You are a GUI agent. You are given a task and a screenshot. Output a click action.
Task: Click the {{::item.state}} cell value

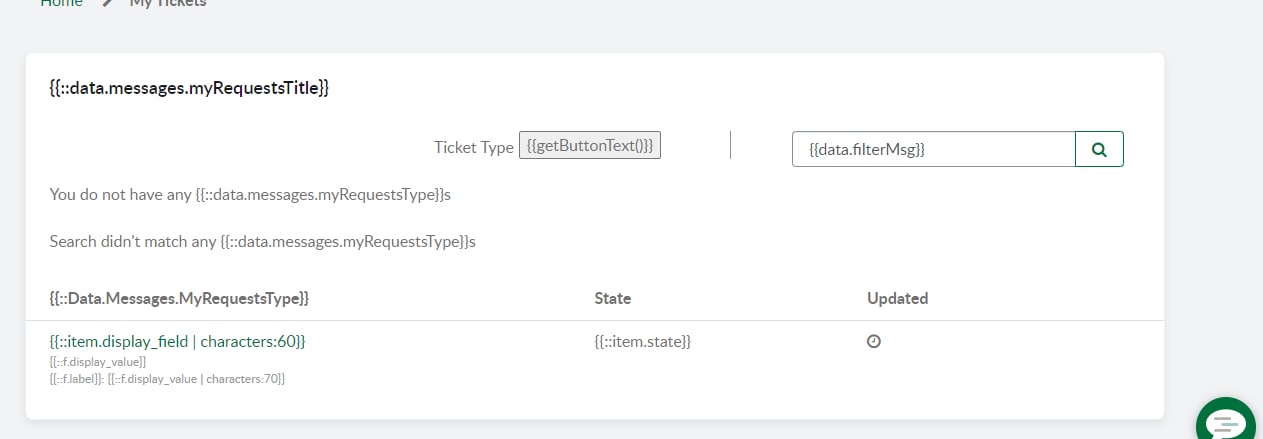click(643, 341)
